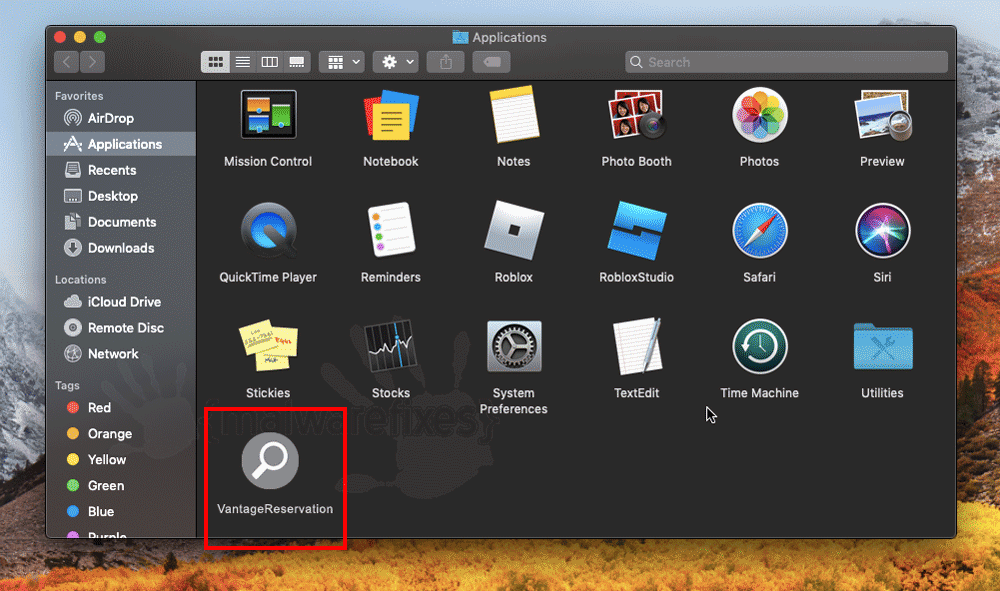Select the Time Machine icon
This screenshot has height=591, width=1000.
pyautogui.click(x=760, y=346)
